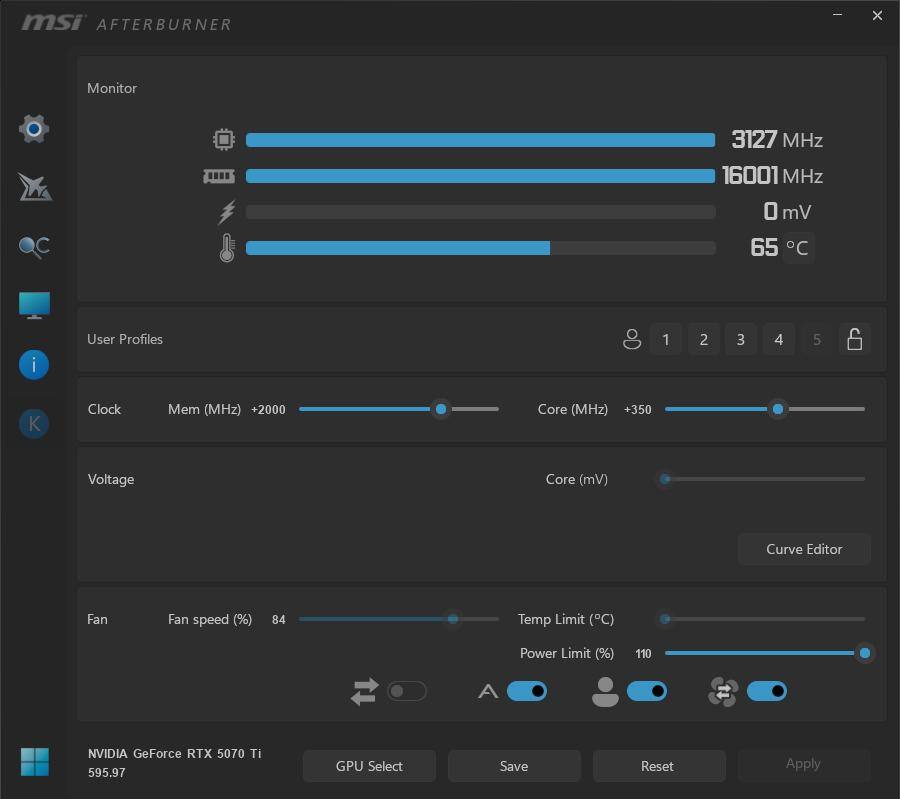Click the Power Limit (%) slider handle

[x=865, y=653]
